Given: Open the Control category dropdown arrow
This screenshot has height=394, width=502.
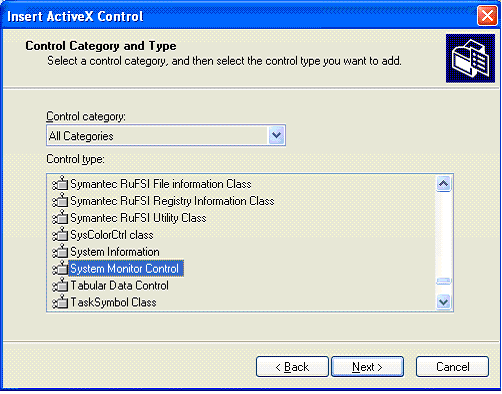Looking at the screenshot, I should [x=276, y=135].
